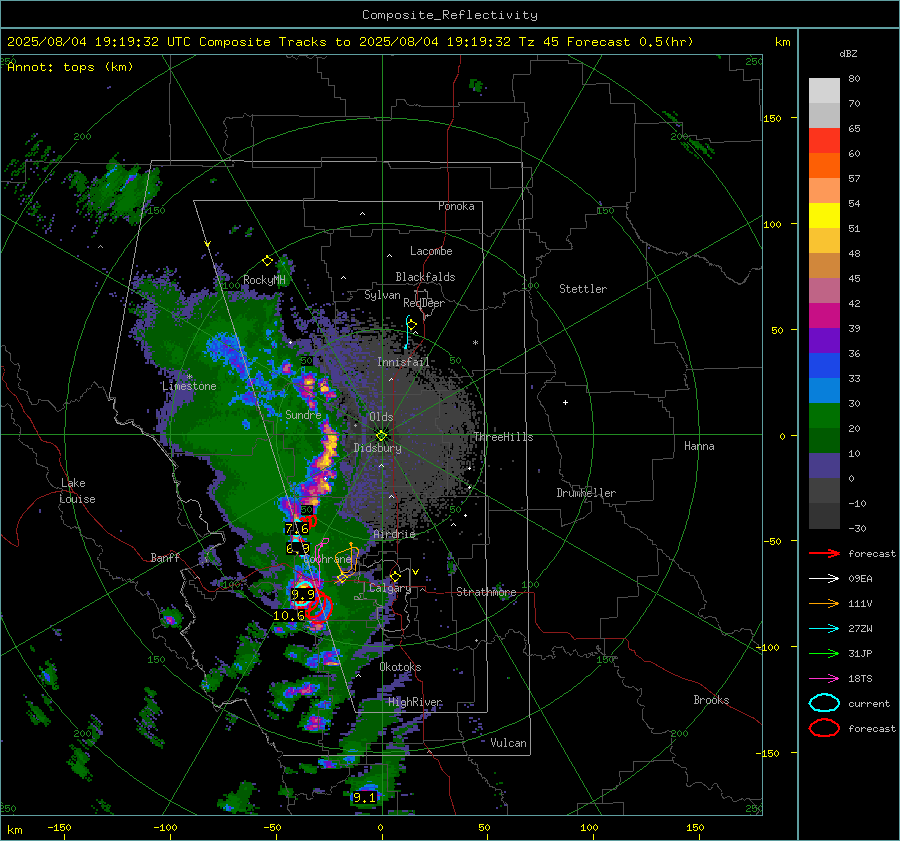The image size is (900, 841).
Task: Click the yellow diamond on the cyan track near RedDeer
Action: pyautogui.click(x=412, y=325)
